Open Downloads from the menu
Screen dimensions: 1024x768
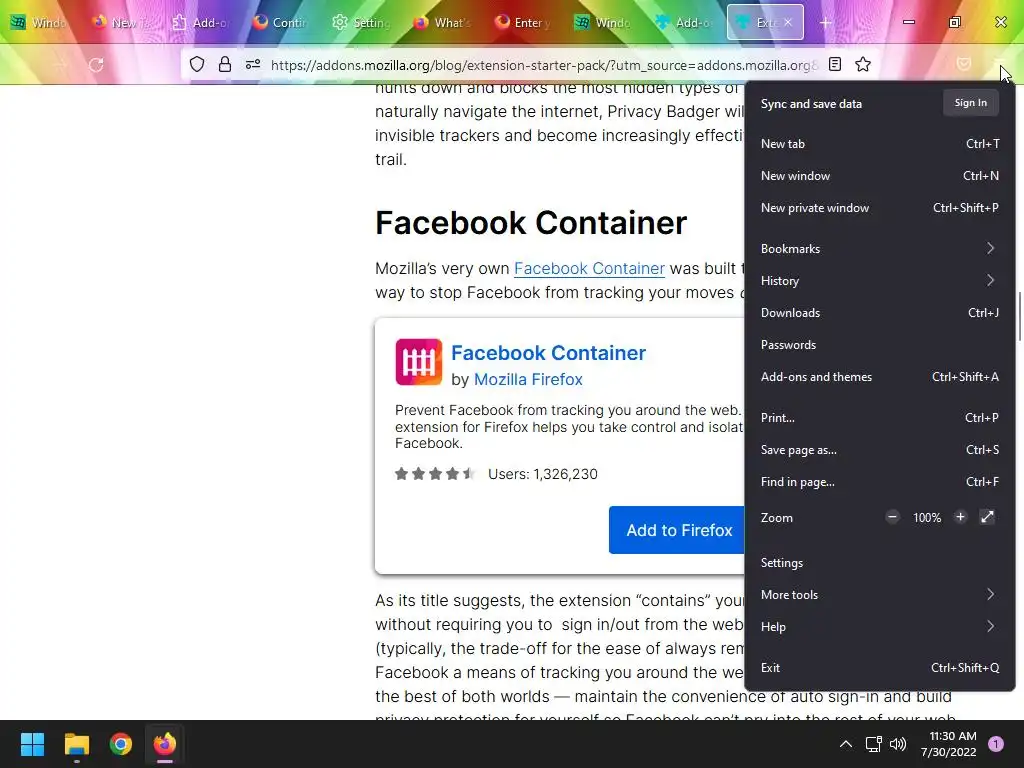pyautogui.click(x=880, y=312)
